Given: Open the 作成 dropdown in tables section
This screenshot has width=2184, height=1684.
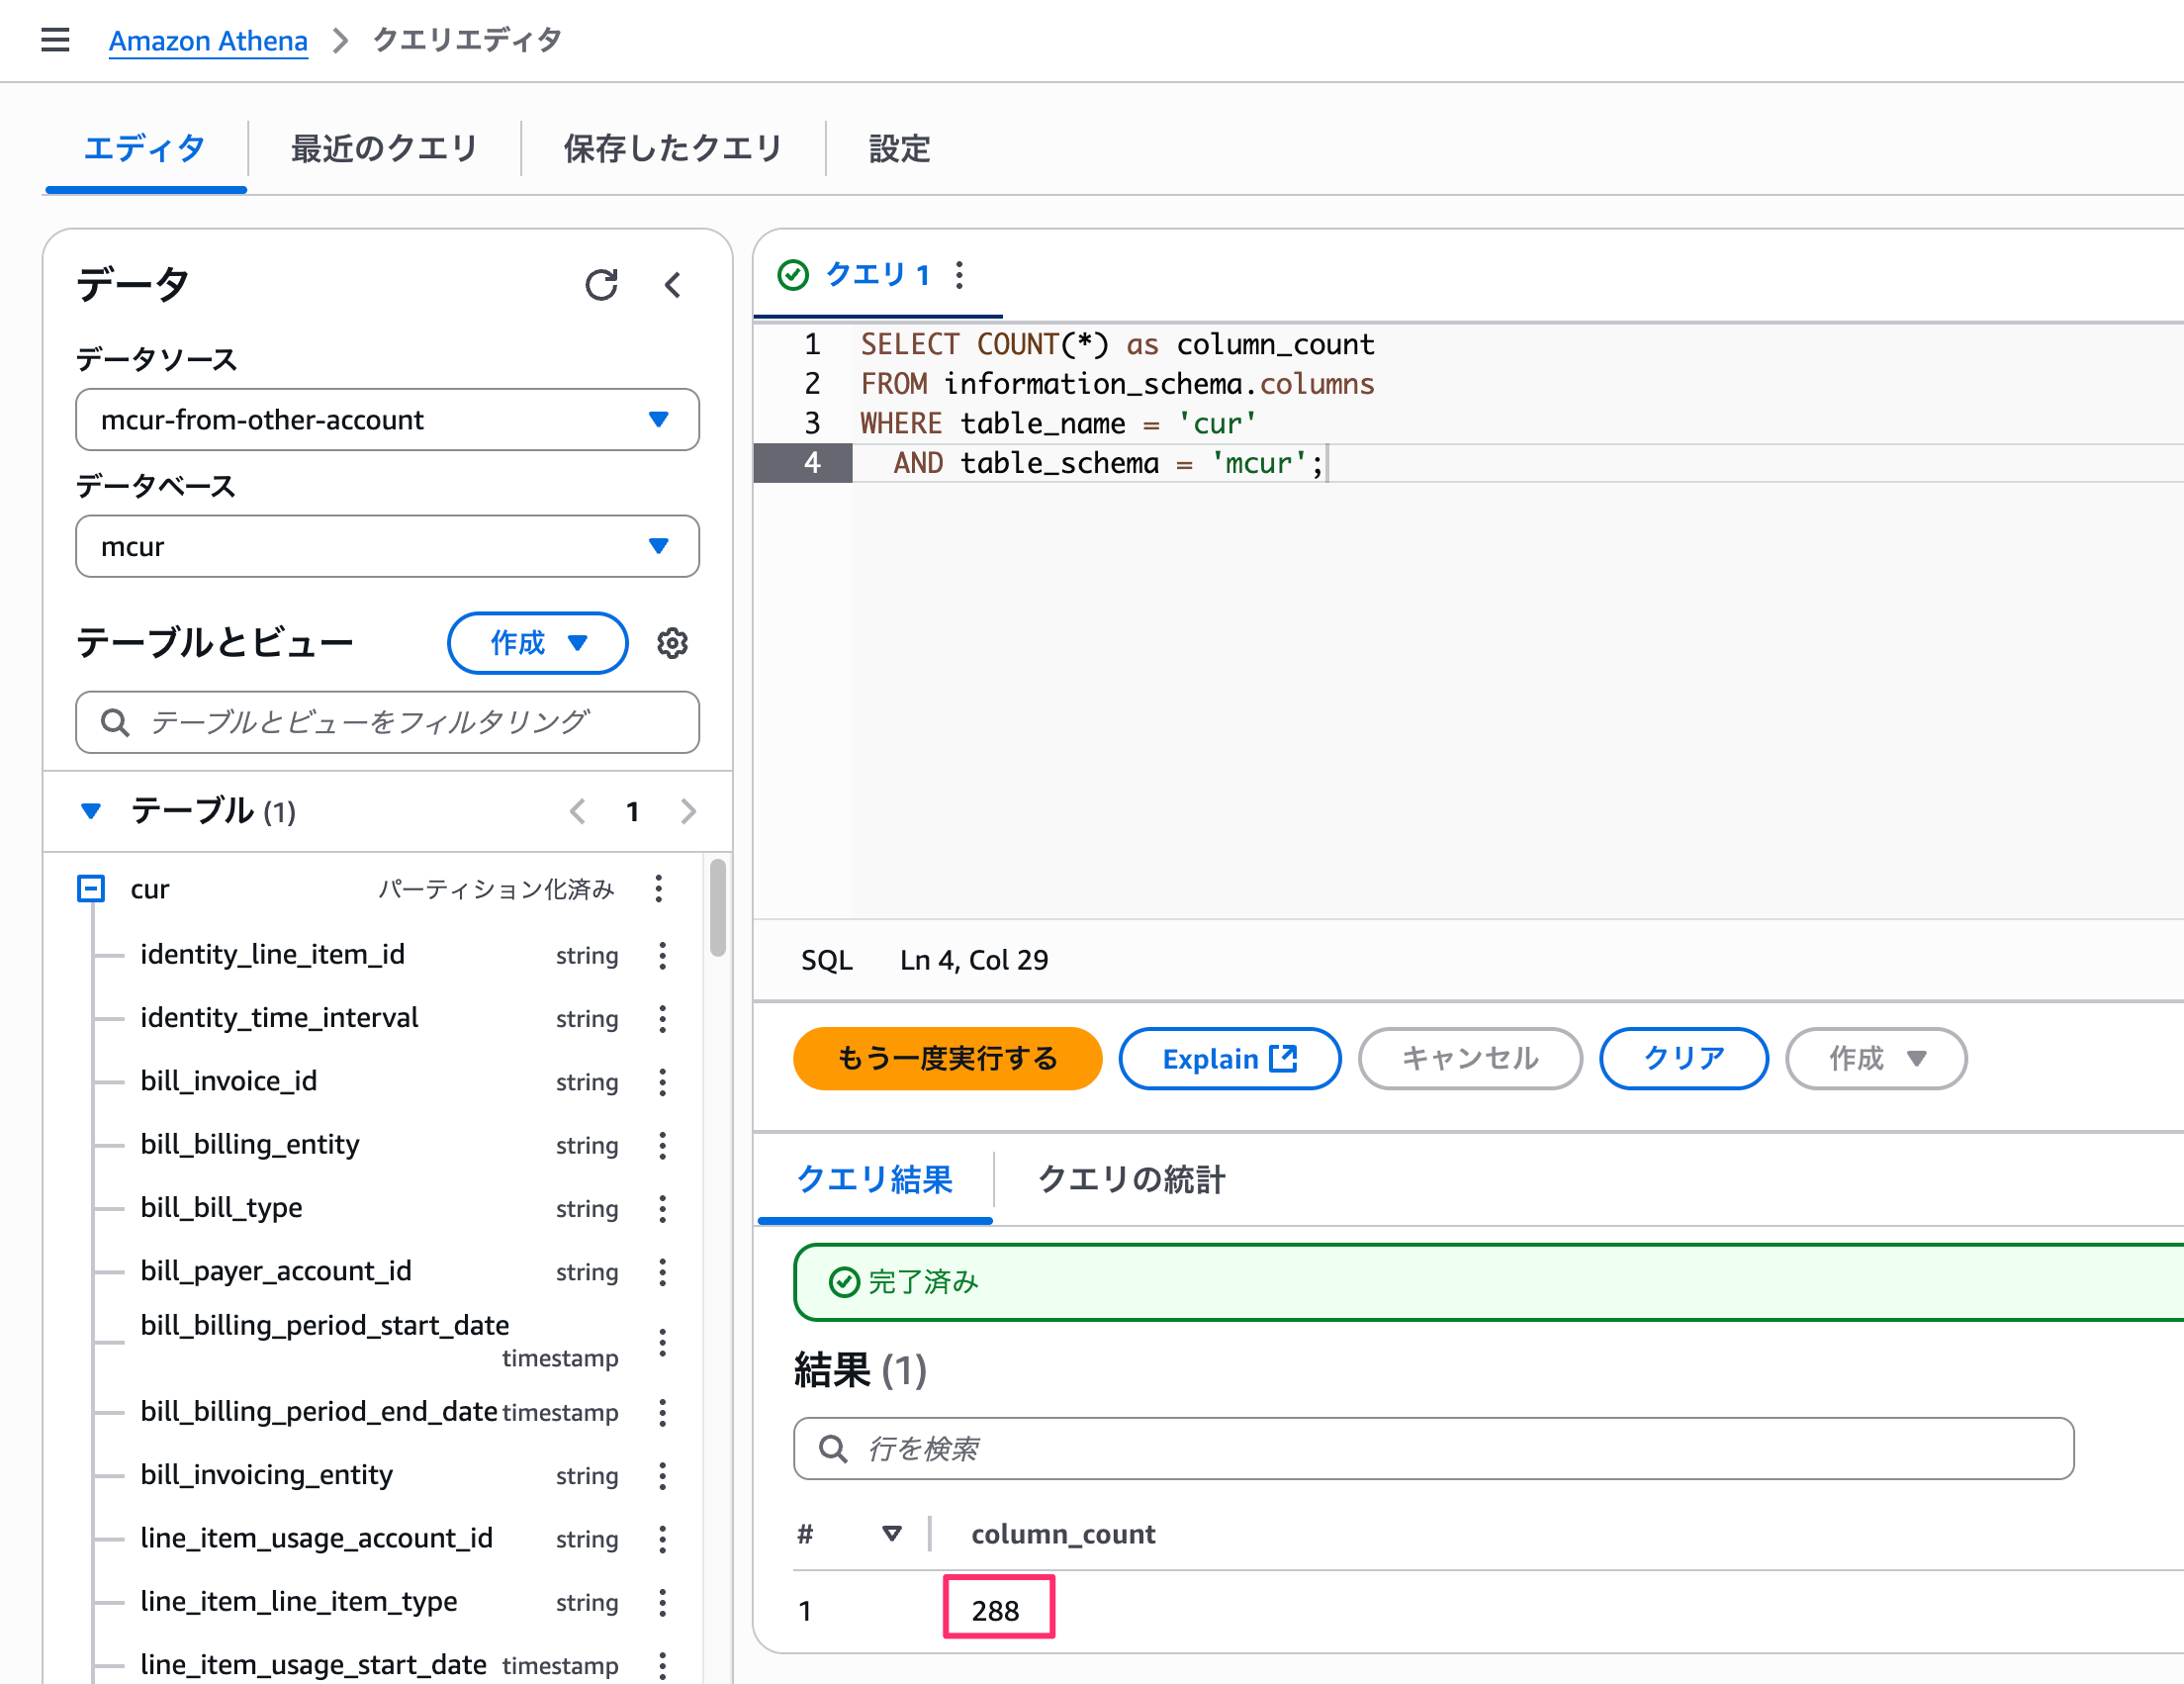Looking at the screenshot, I should point(537,643).
